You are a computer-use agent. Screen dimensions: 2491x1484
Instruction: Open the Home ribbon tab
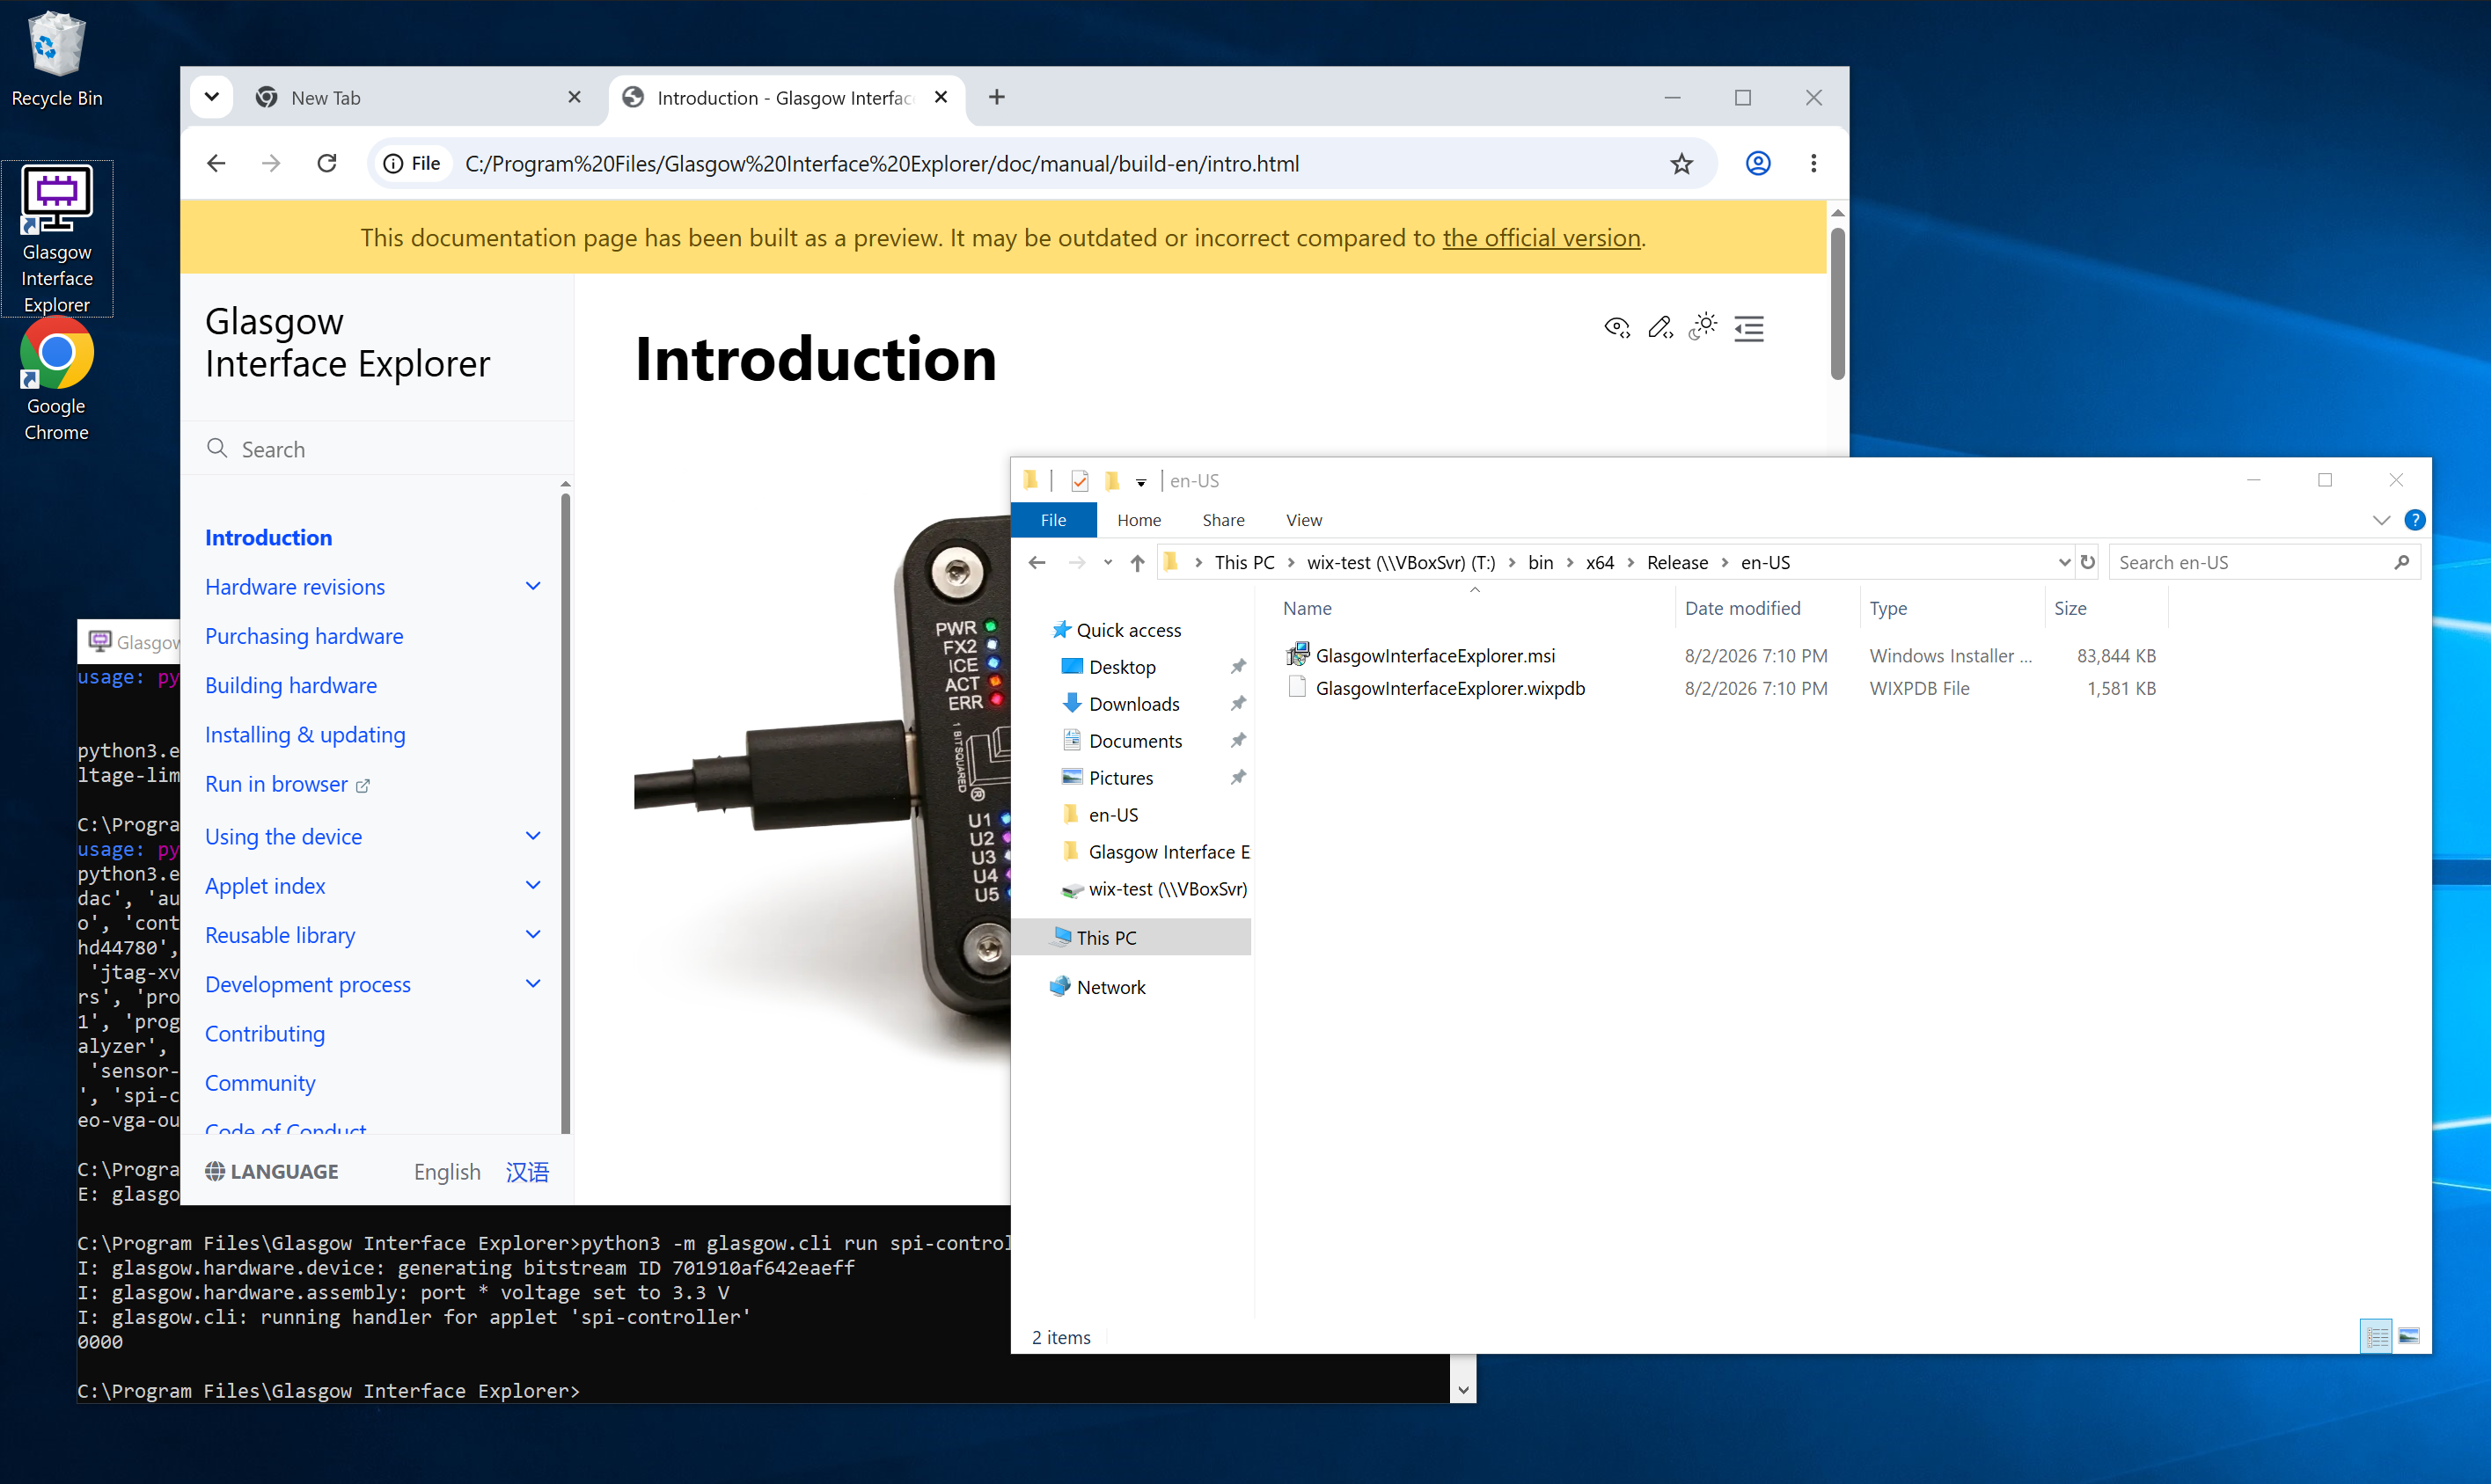(x=1139, y=520)
